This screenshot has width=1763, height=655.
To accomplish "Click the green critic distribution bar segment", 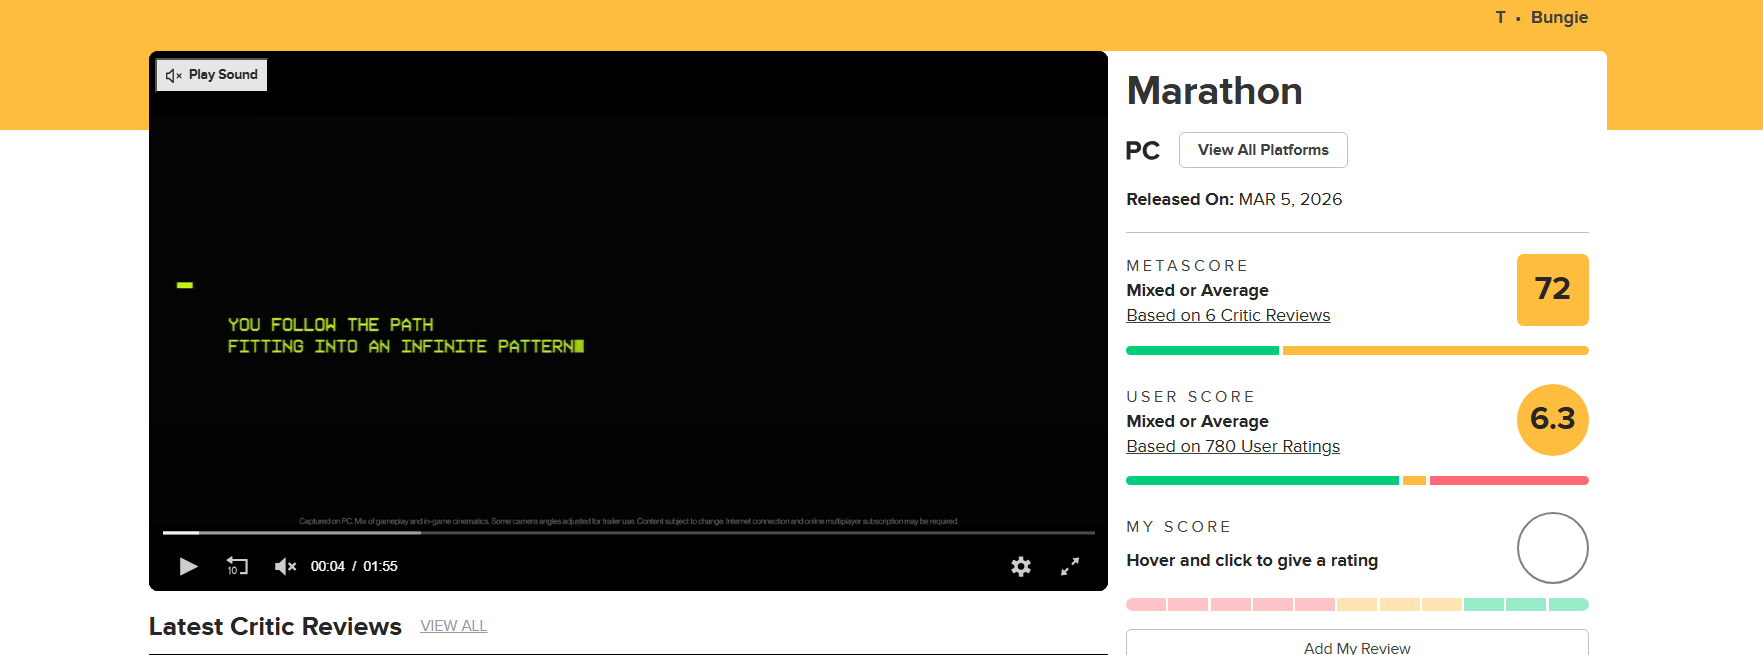I will pos(1202,351).
